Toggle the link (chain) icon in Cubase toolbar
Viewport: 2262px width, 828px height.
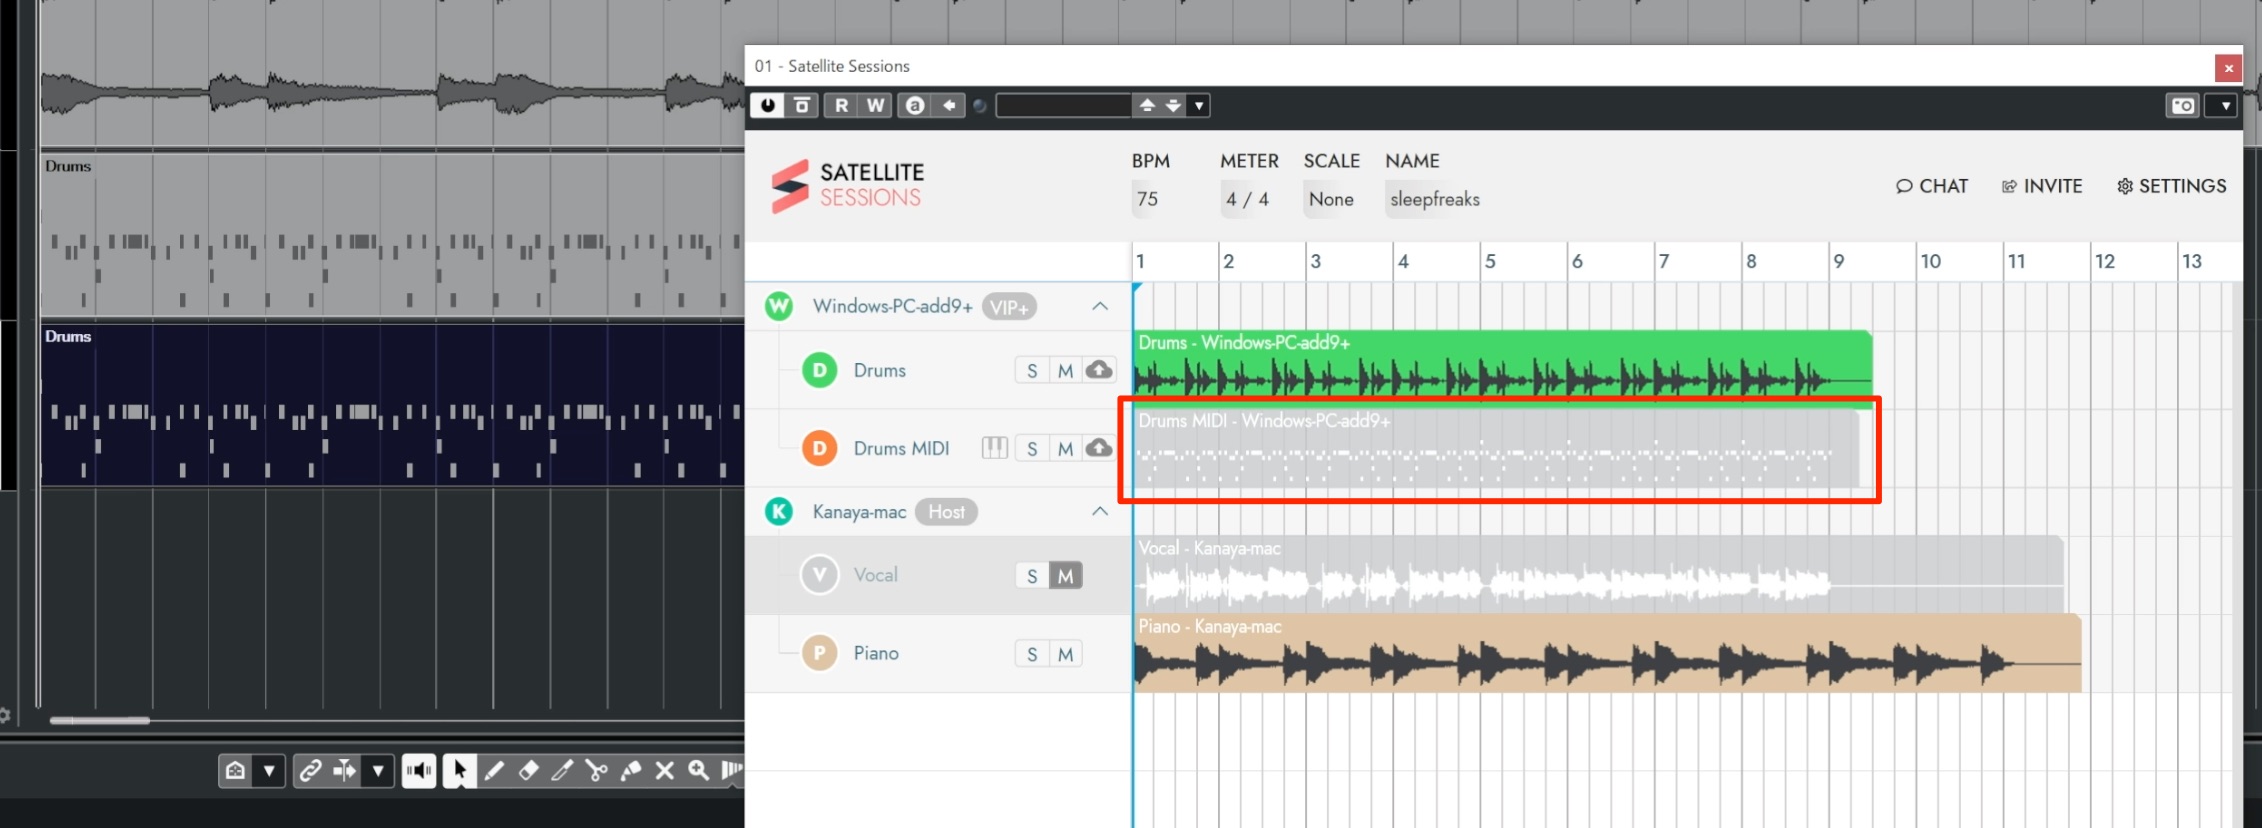pos(311,770)
